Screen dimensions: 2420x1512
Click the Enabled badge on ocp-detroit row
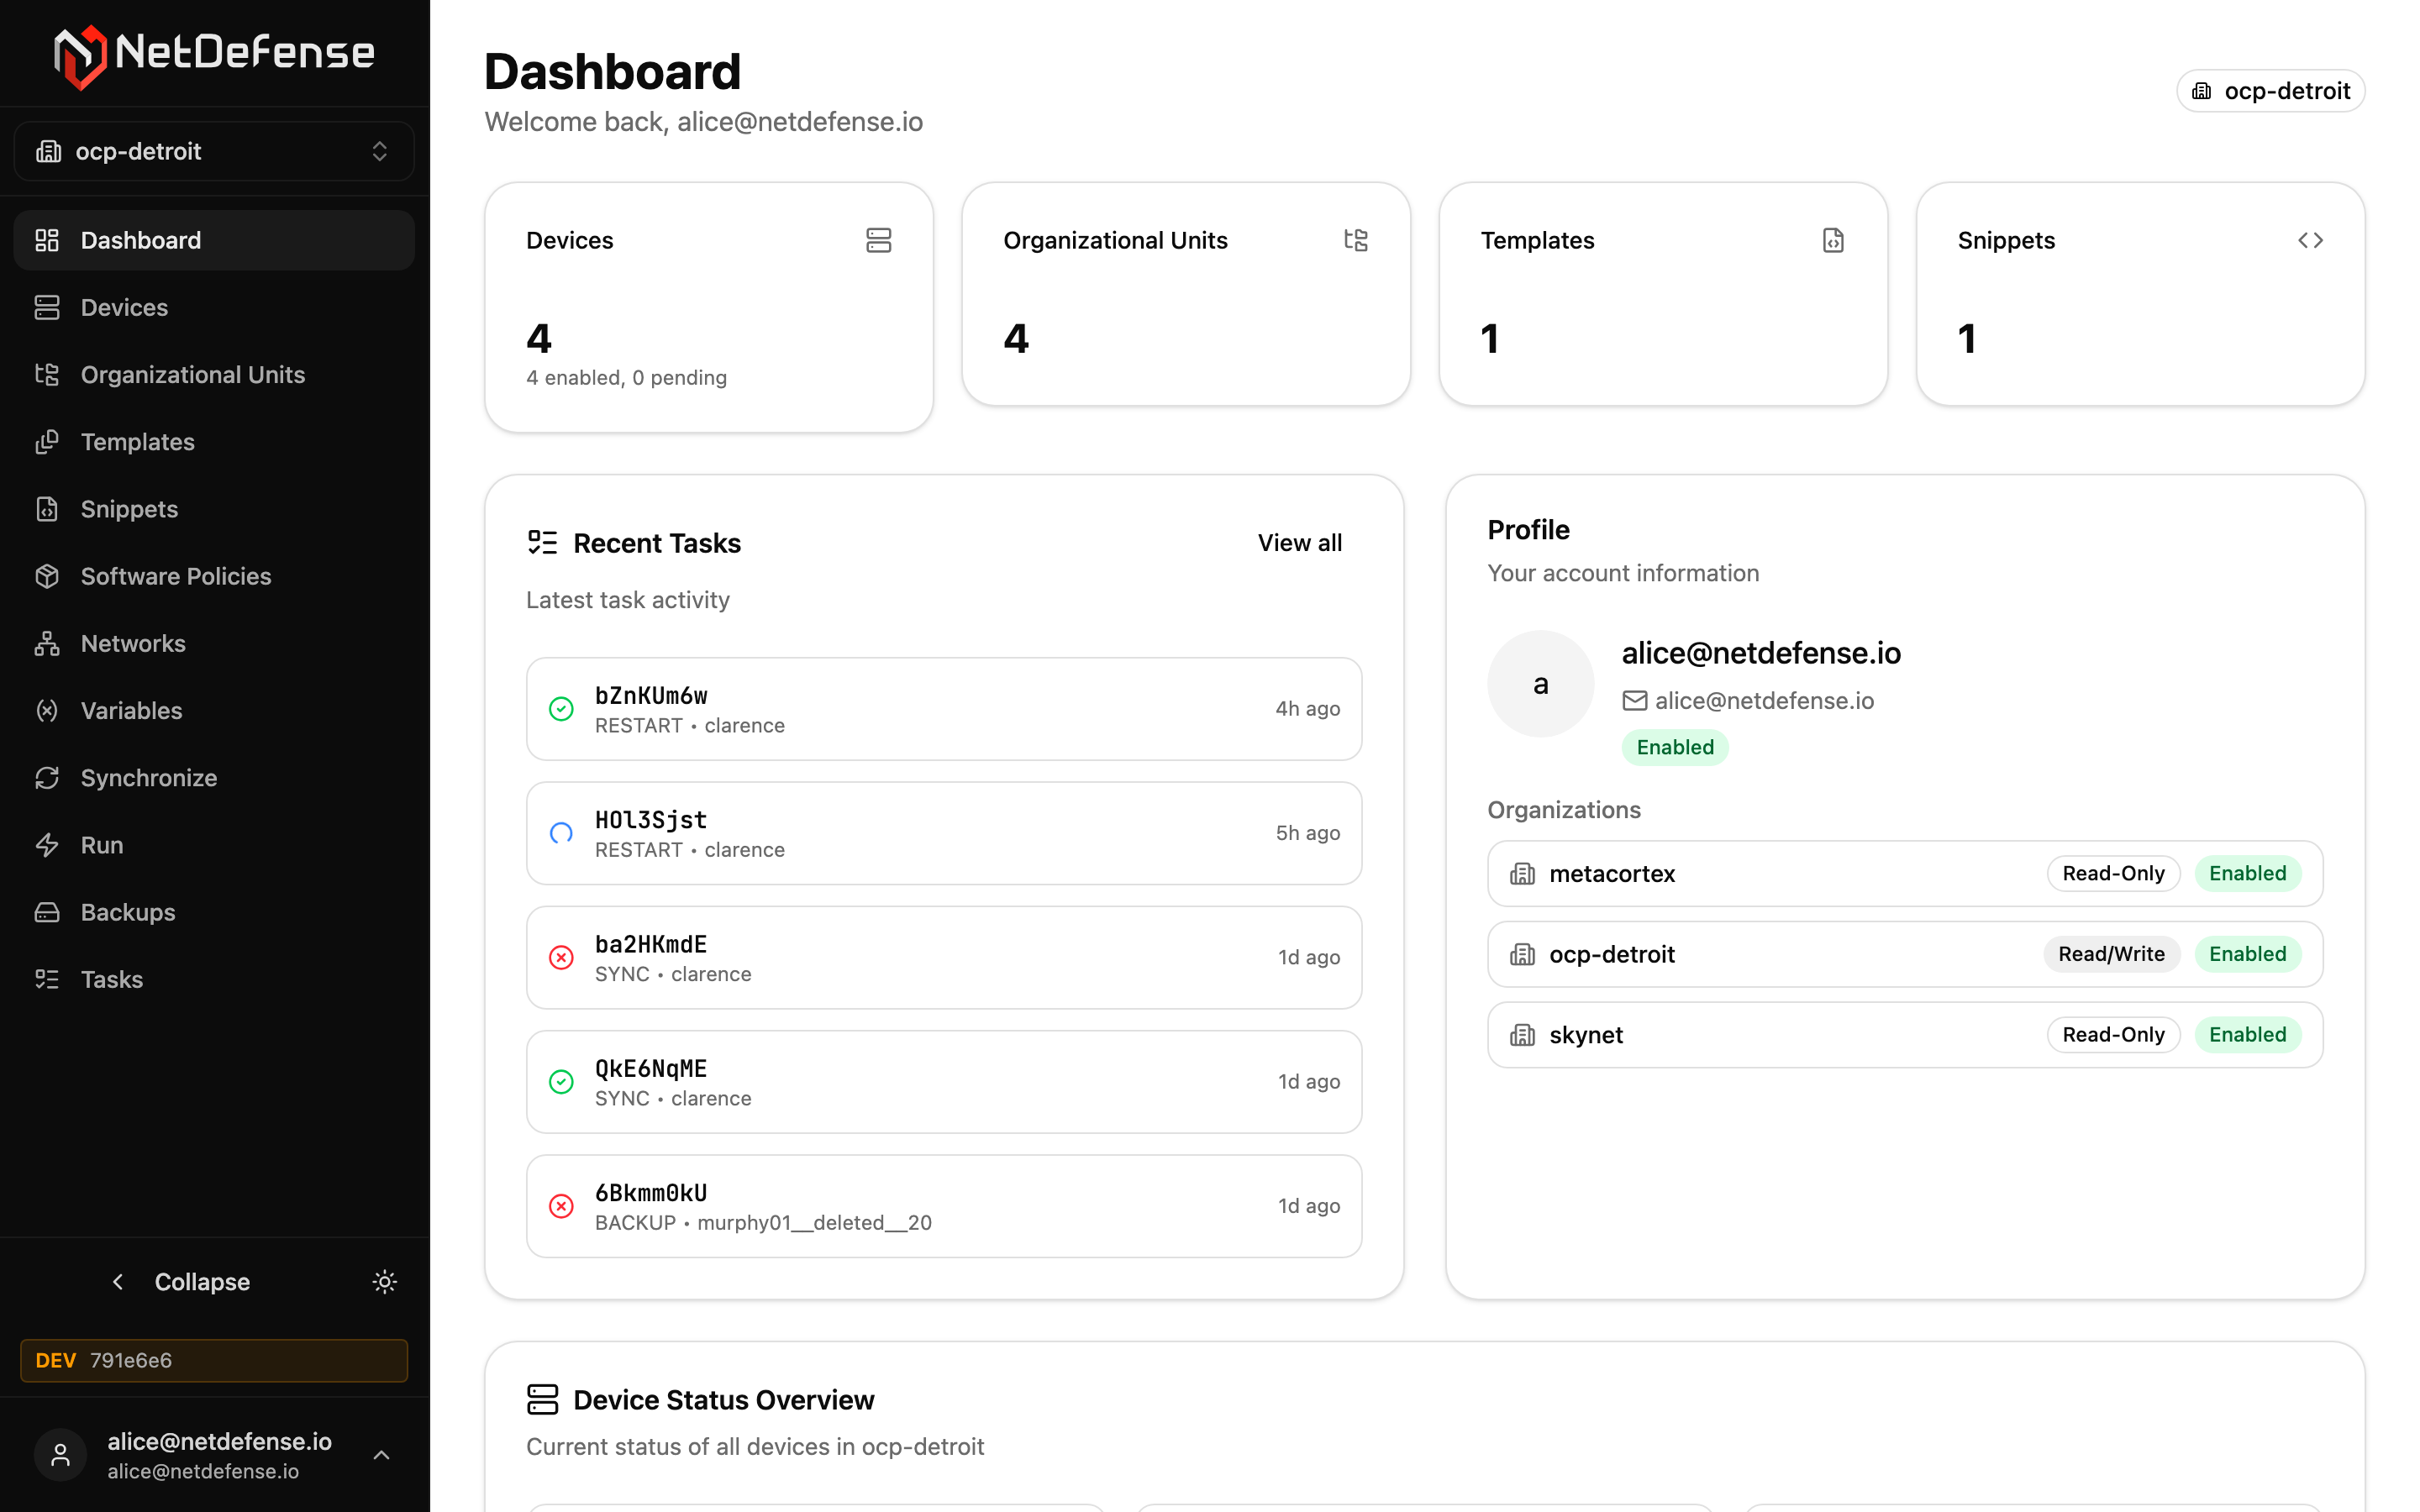[2247, 954]
